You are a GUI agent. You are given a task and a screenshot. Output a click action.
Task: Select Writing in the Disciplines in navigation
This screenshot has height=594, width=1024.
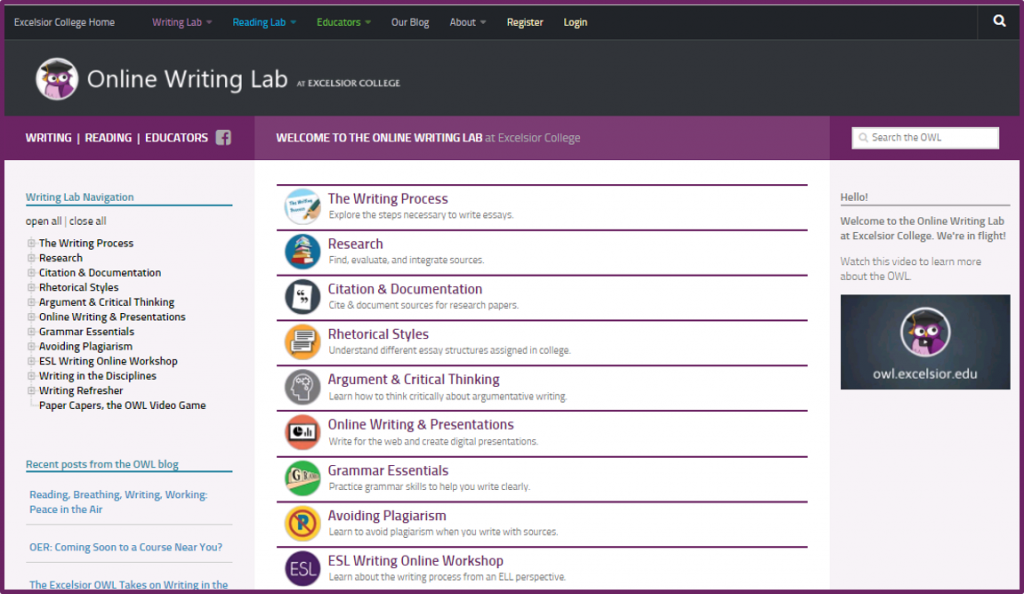pyautogui.click(x=97, y=376)
